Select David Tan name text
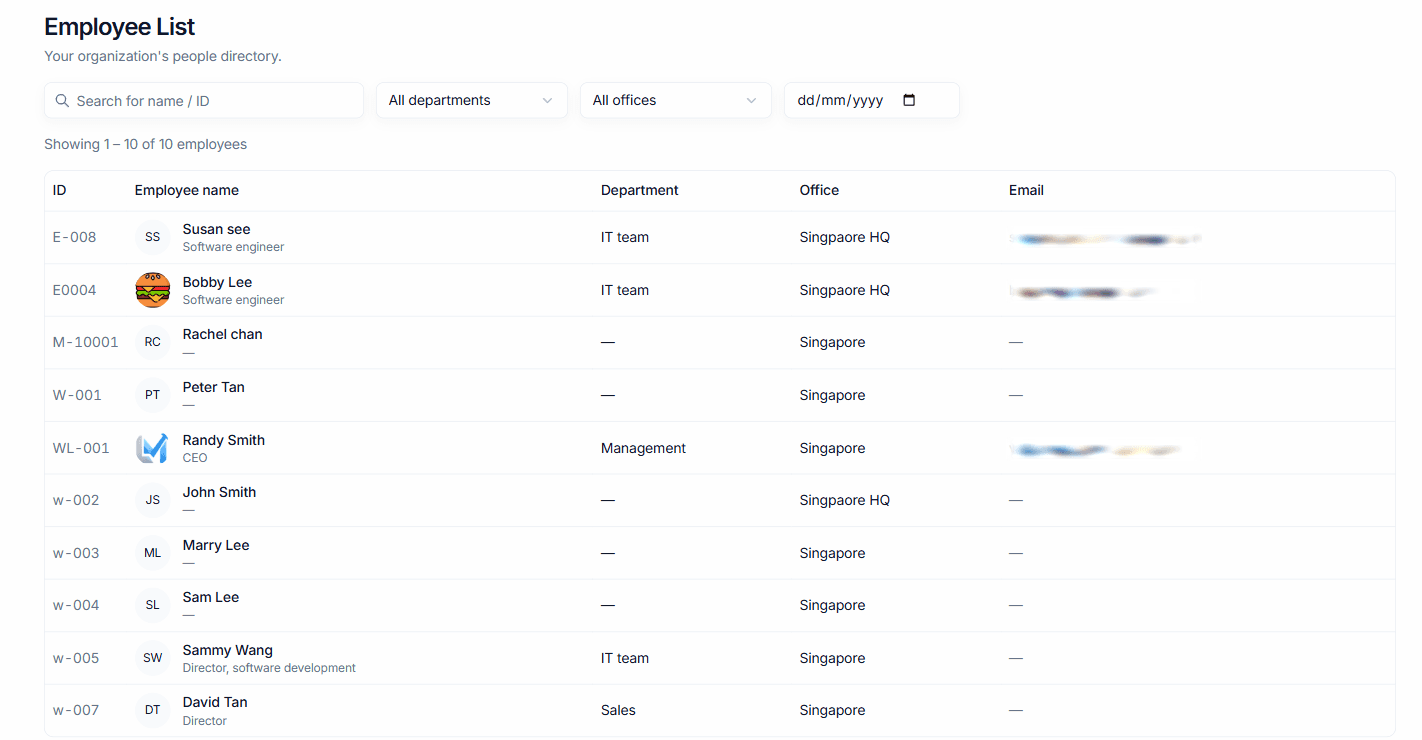 [x=215, y=702]
